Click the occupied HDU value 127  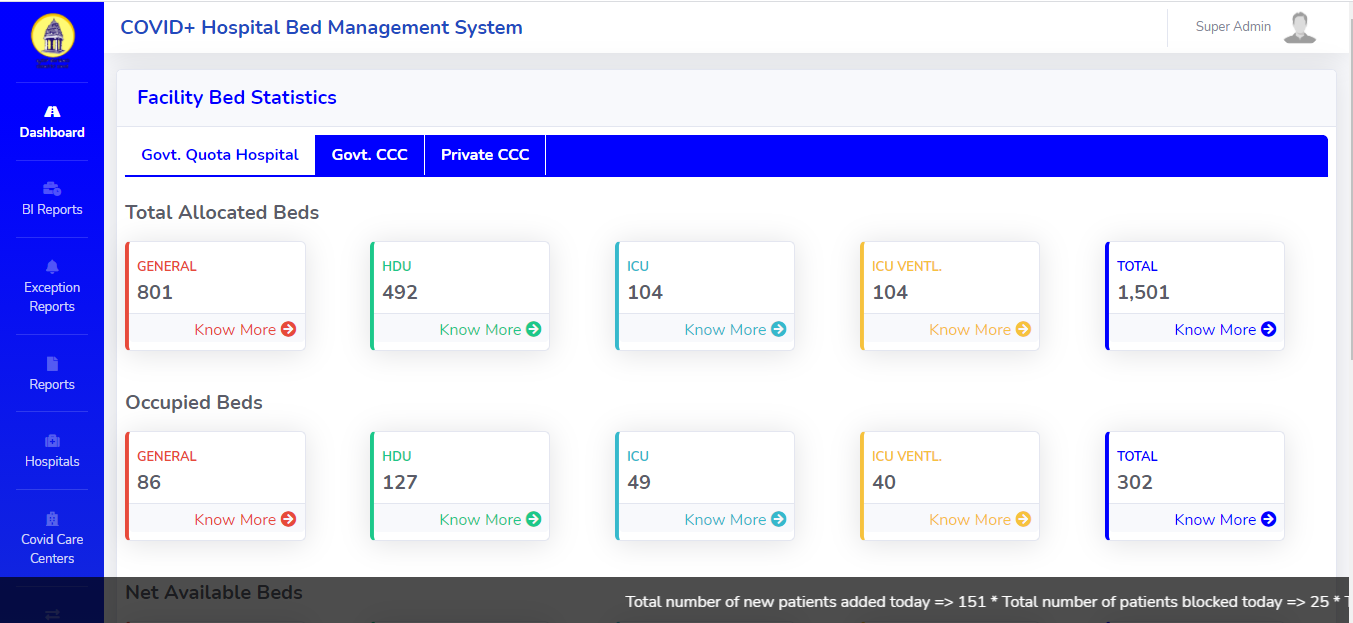click(x=400, y=482)
